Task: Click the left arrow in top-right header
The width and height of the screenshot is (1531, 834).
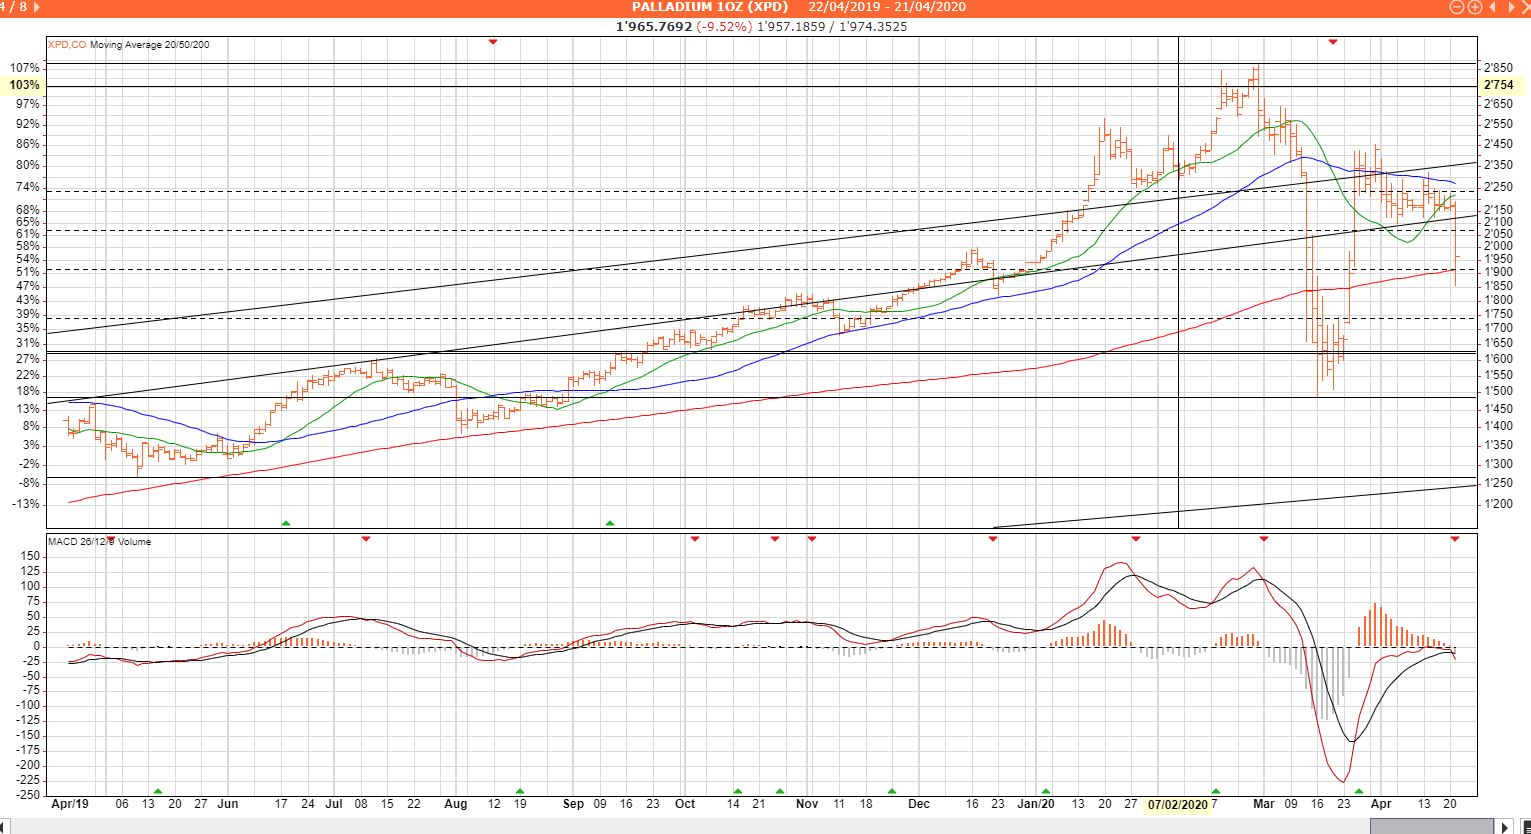Action: click(x=1492, y=7)
